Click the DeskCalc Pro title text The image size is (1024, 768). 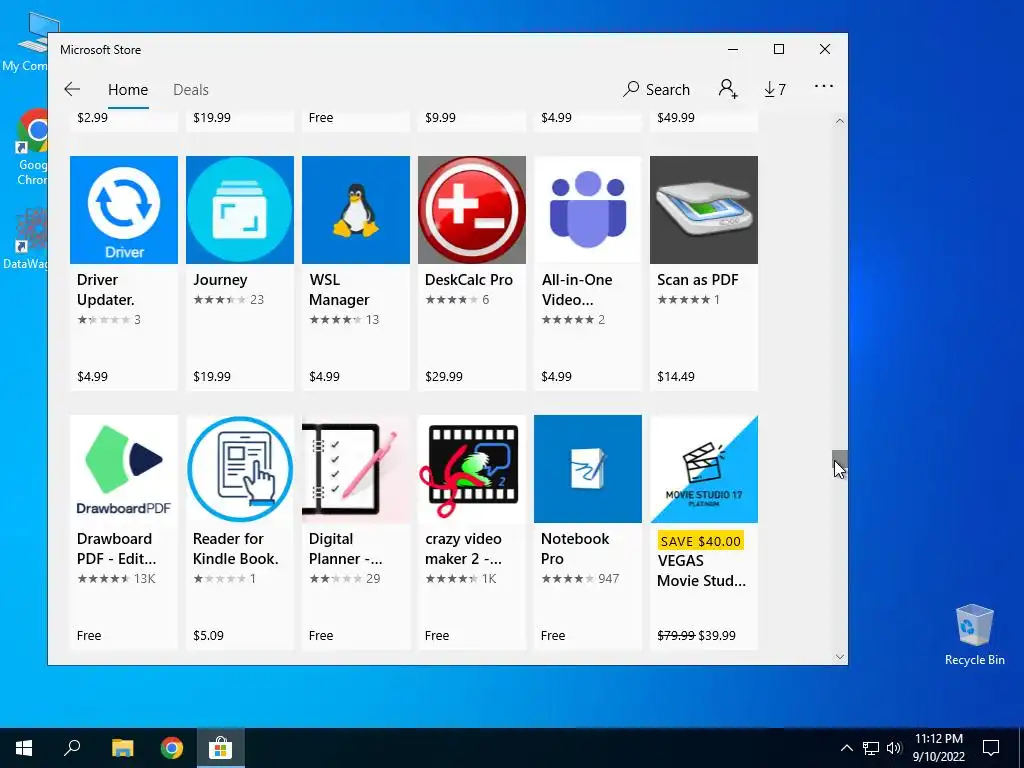(x=469, y=280)
